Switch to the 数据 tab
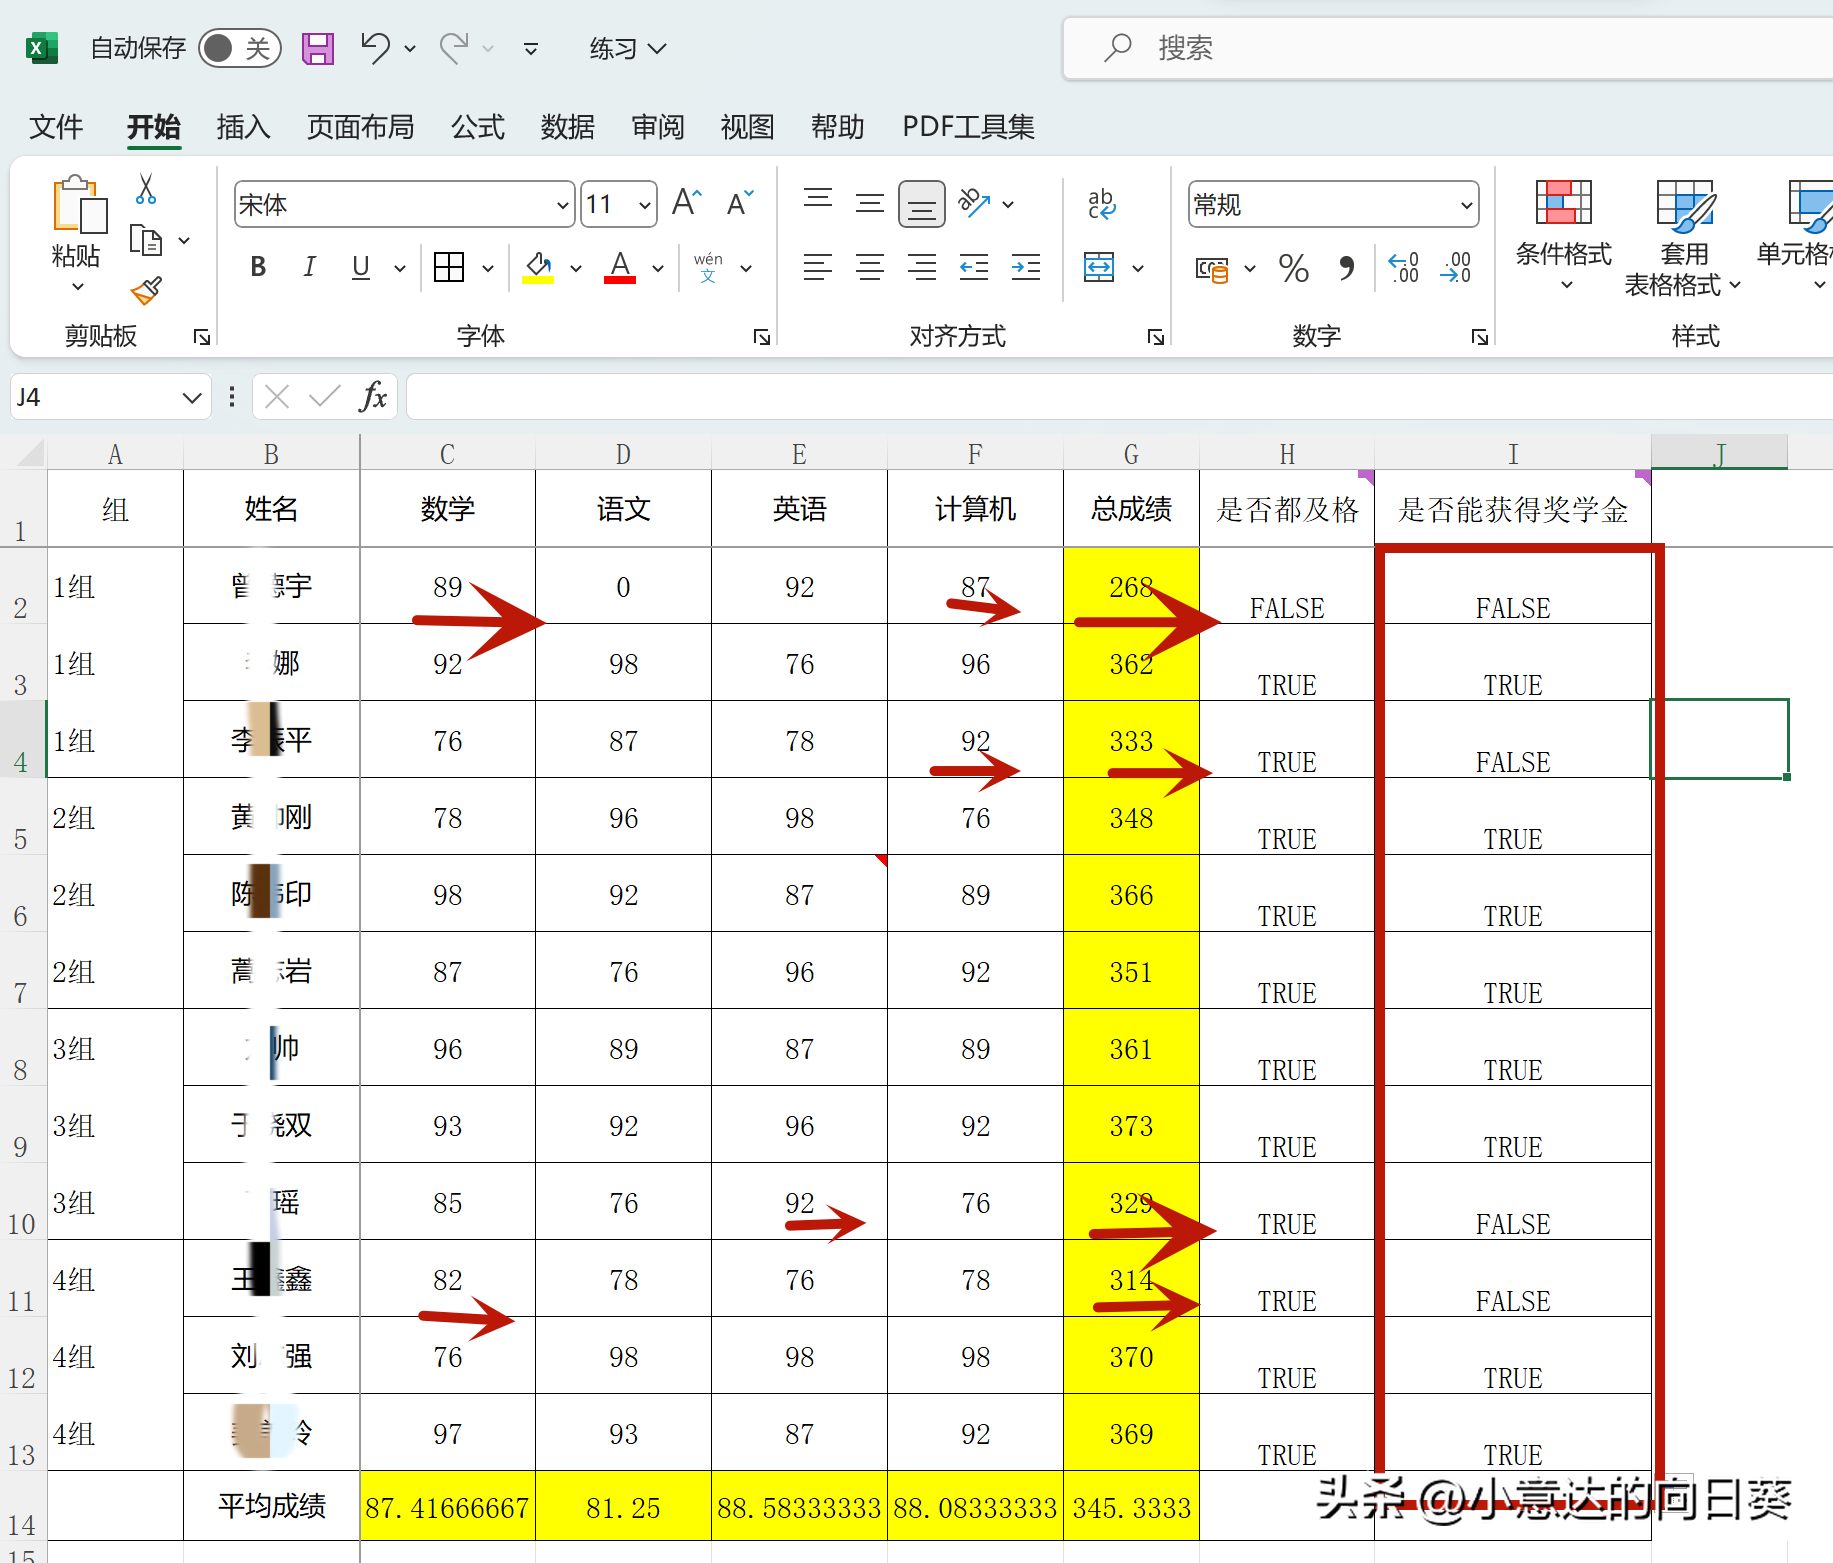This screenshot has width=1833, height=1563. [568, 127]
